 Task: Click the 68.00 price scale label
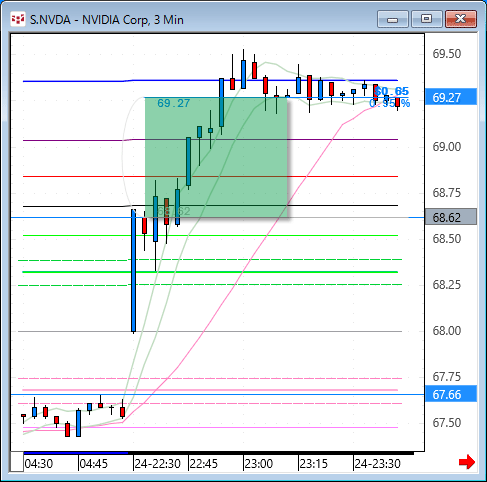click(447, 330)
